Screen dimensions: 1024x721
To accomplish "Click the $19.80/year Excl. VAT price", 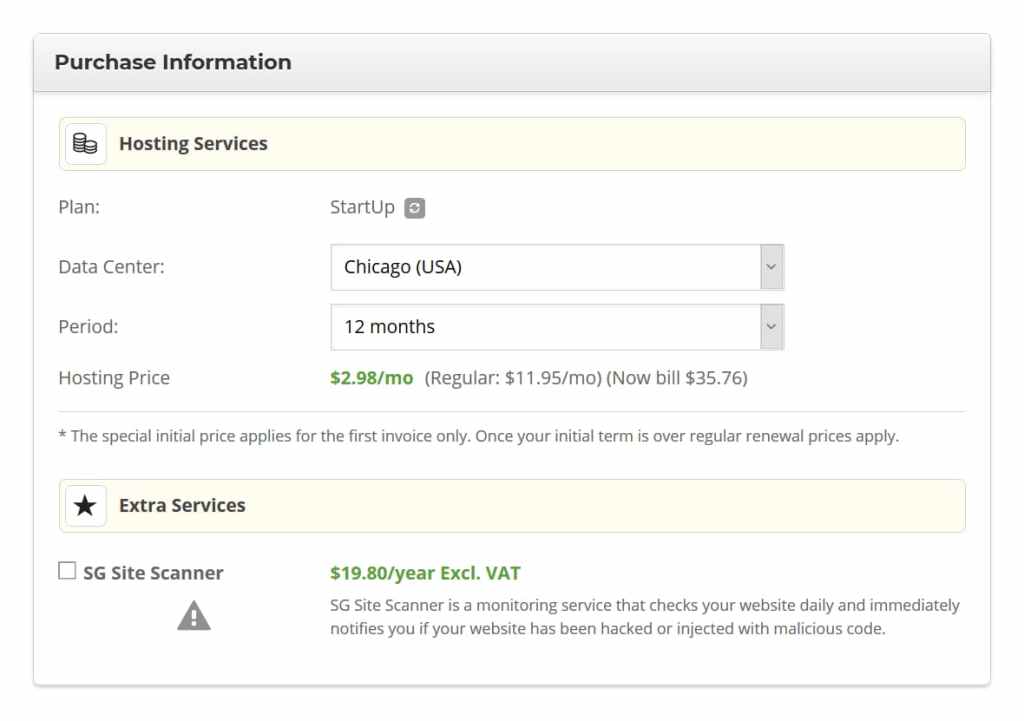I will click(425, 573).
